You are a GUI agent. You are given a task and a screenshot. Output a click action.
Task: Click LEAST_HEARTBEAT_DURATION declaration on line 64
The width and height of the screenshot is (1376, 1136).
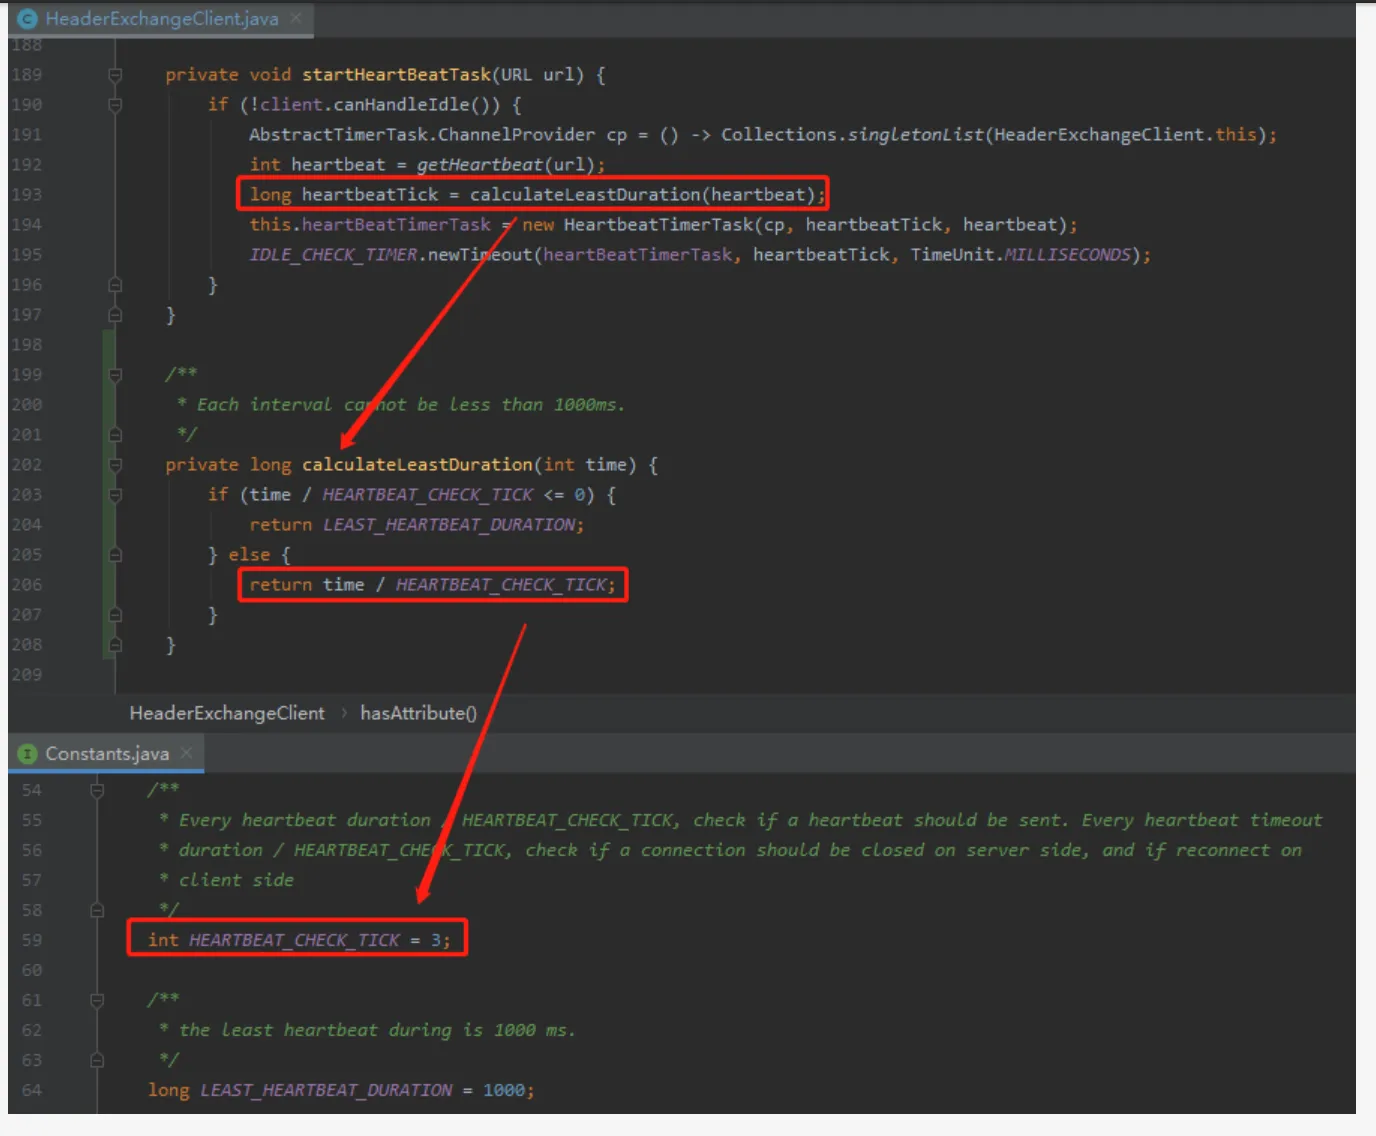click(x=326, y=1090)
